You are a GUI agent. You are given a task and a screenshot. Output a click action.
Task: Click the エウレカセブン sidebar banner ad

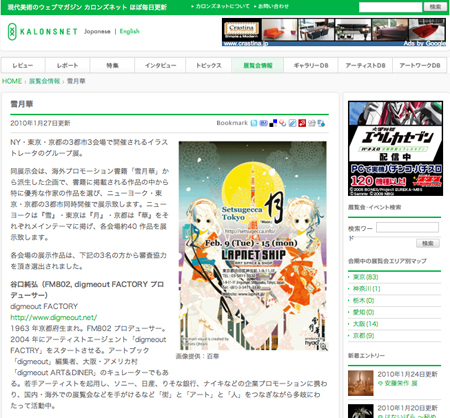point(395,148)
